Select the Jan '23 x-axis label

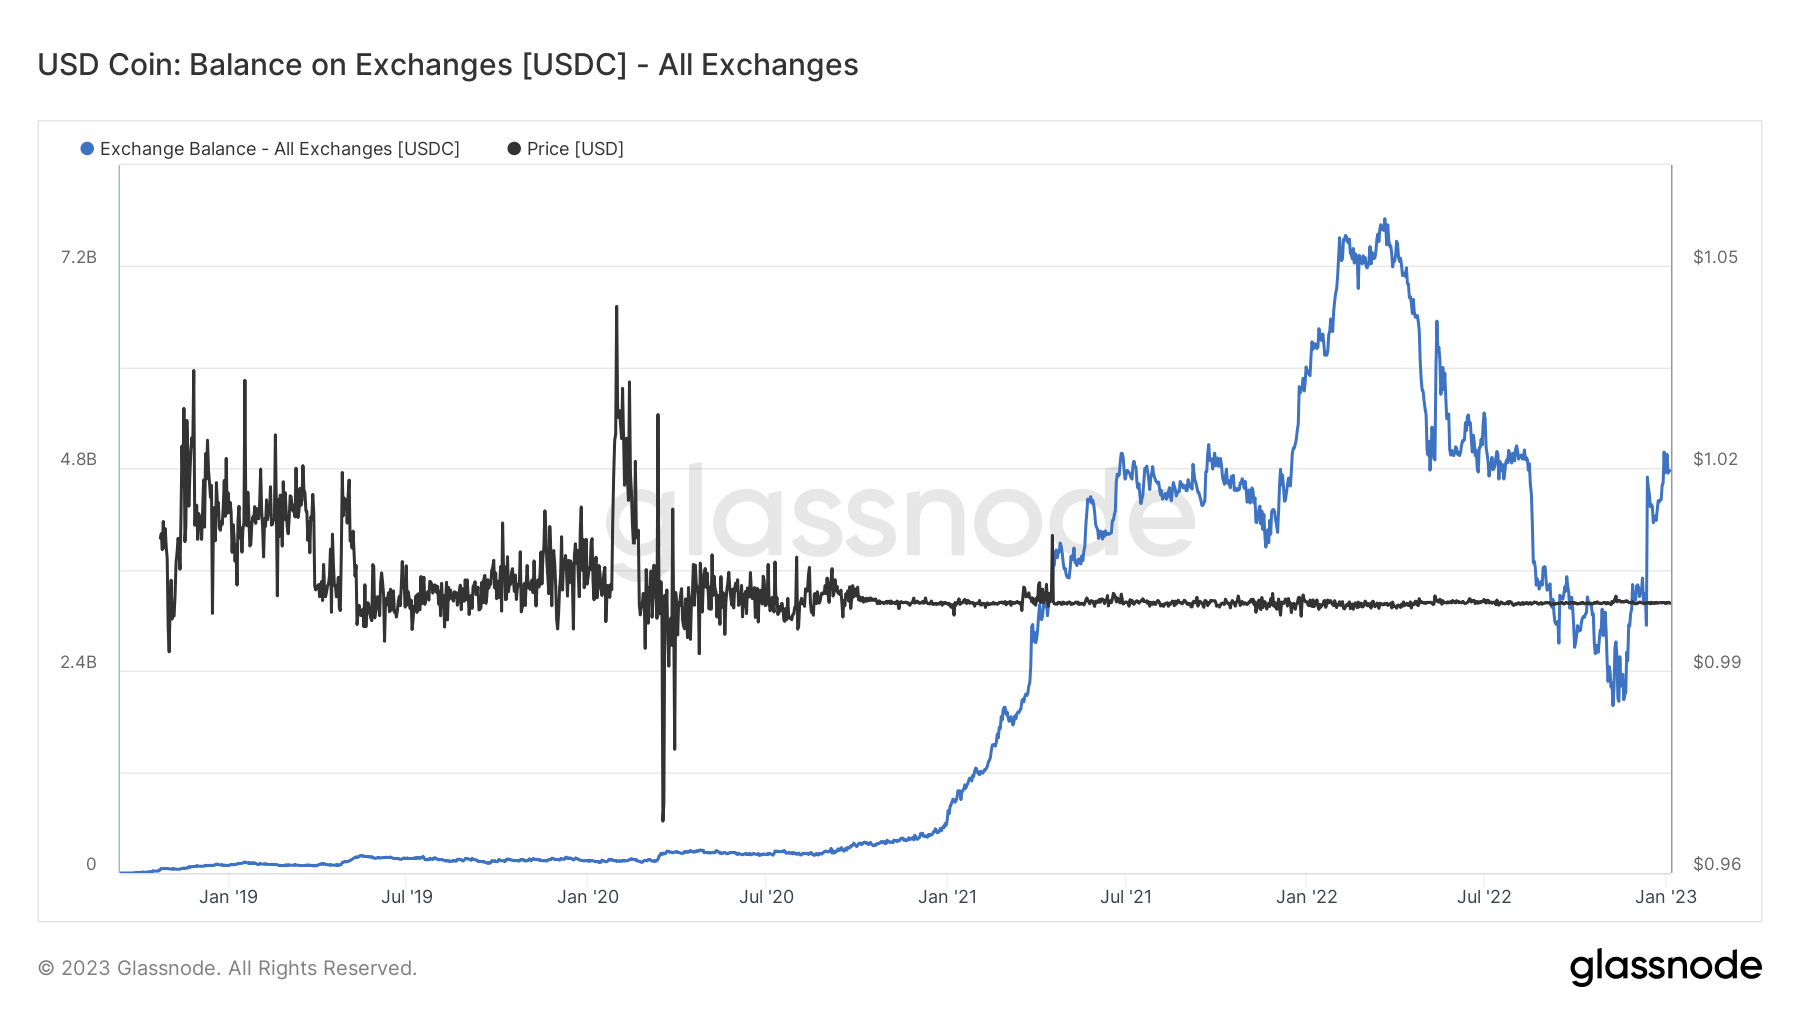tap(1665, 897)
